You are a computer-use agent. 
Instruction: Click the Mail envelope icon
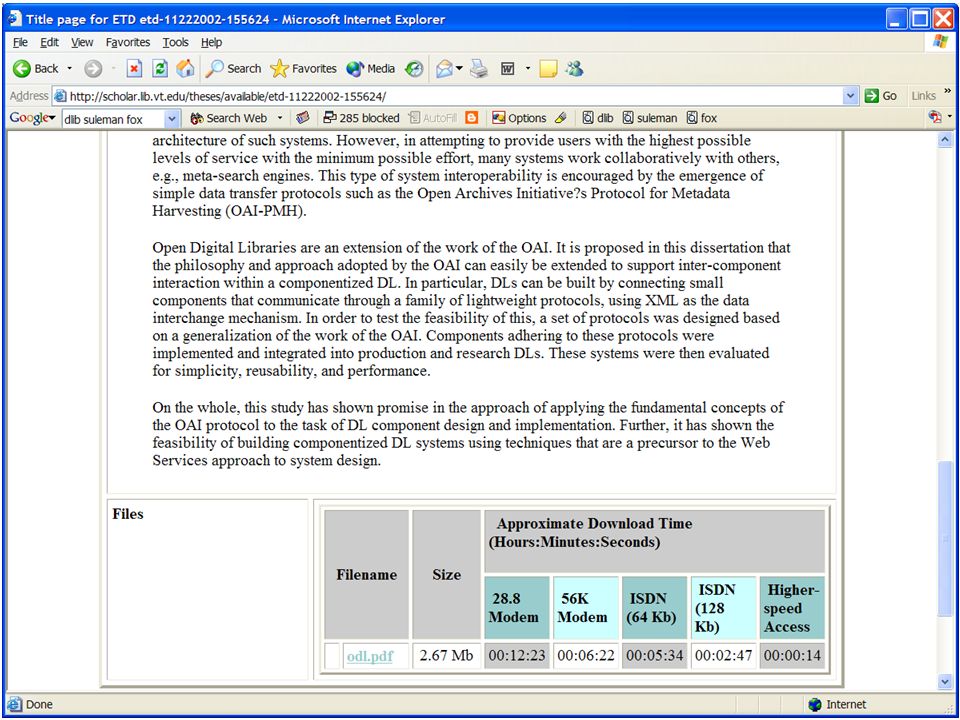tap(444, 69)
